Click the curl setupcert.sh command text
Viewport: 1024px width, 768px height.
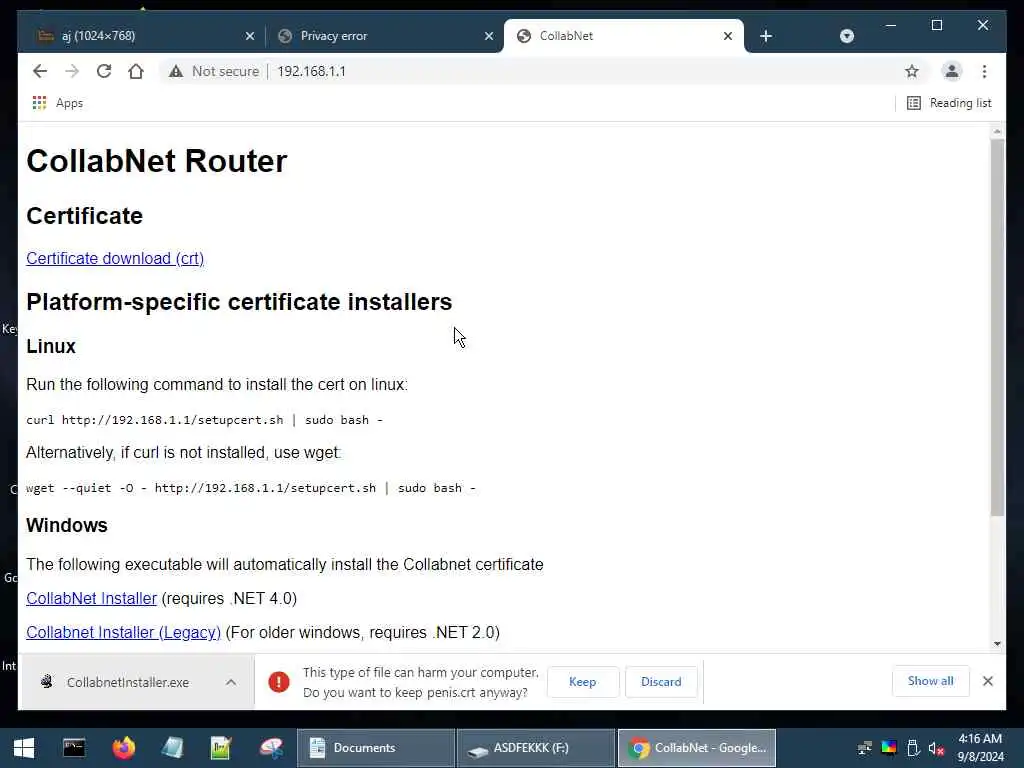click(204, 420)
